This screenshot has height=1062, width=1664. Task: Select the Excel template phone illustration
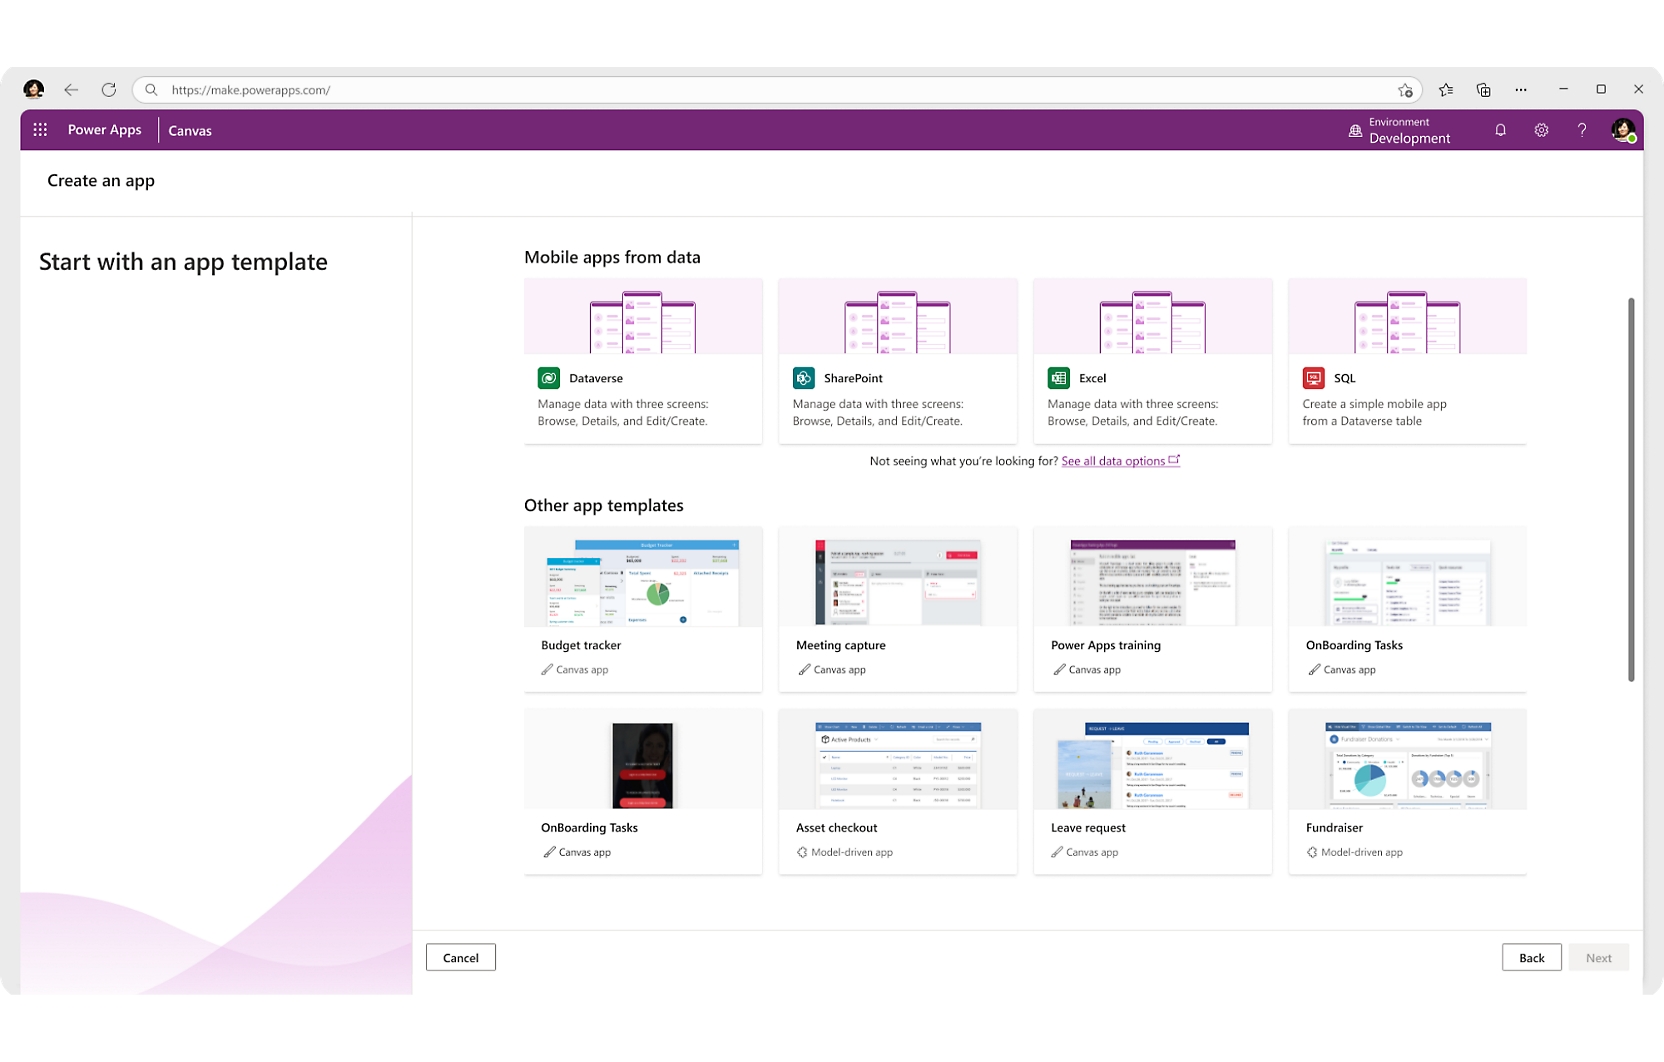pos(1153,321)
